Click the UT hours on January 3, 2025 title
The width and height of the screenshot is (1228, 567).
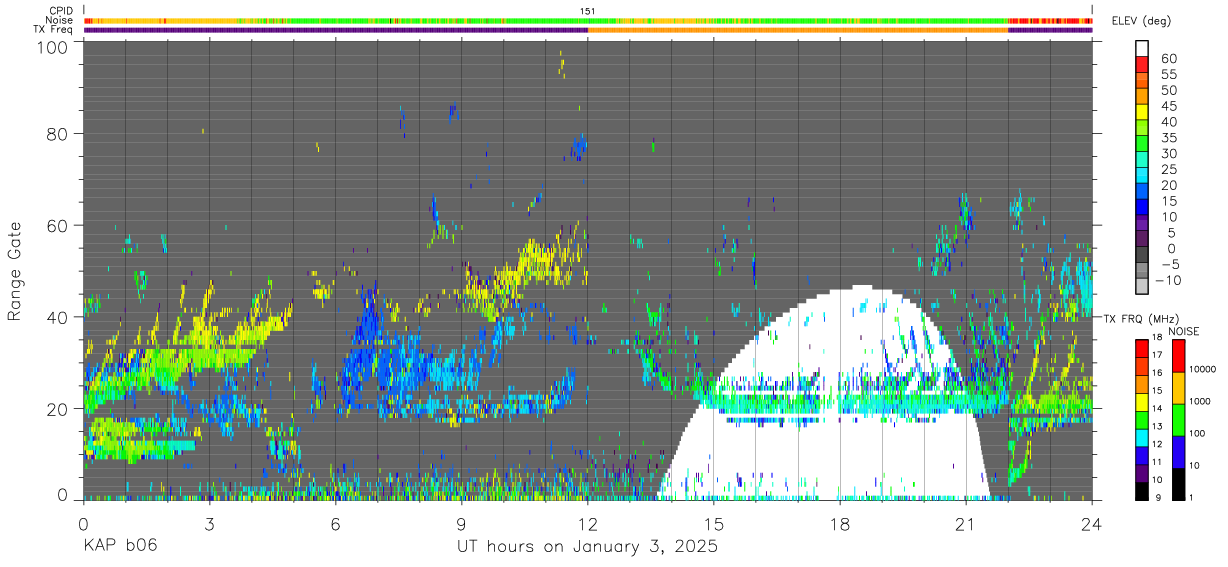(587, 547)
